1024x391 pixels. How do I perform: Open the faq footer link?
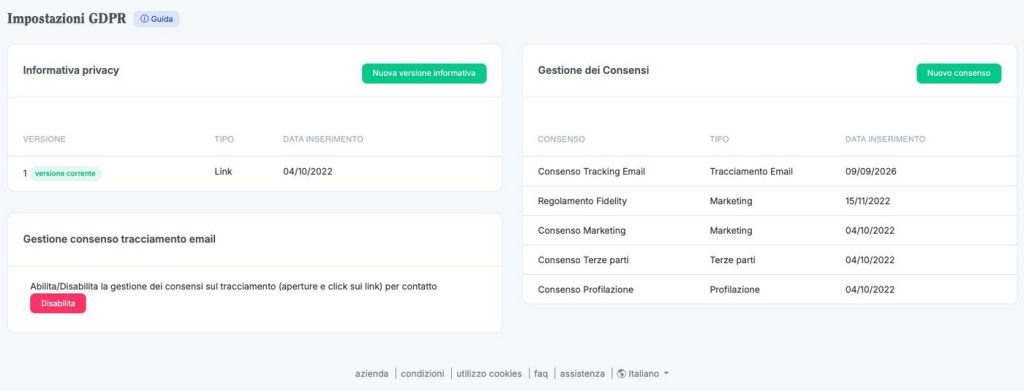click(541, 374)
